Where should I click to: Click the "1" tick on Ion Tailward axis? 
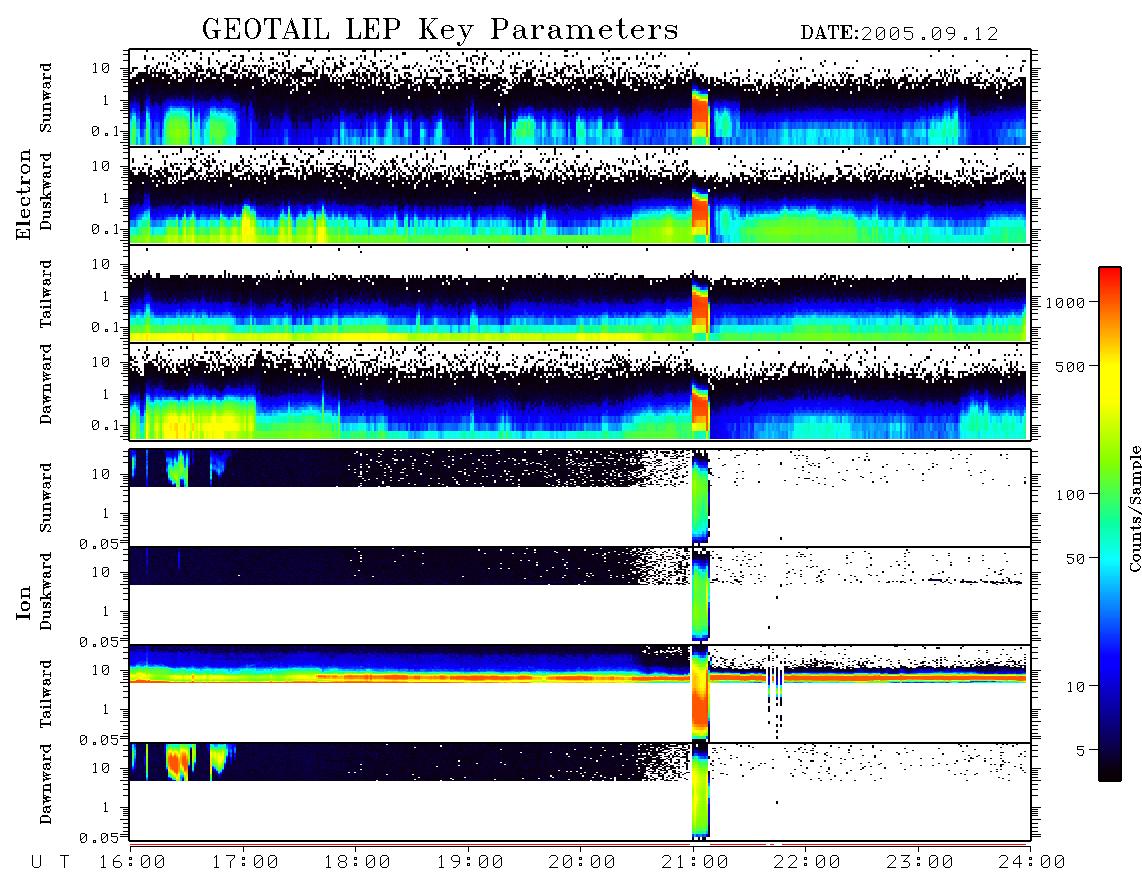tap(106, 710)
